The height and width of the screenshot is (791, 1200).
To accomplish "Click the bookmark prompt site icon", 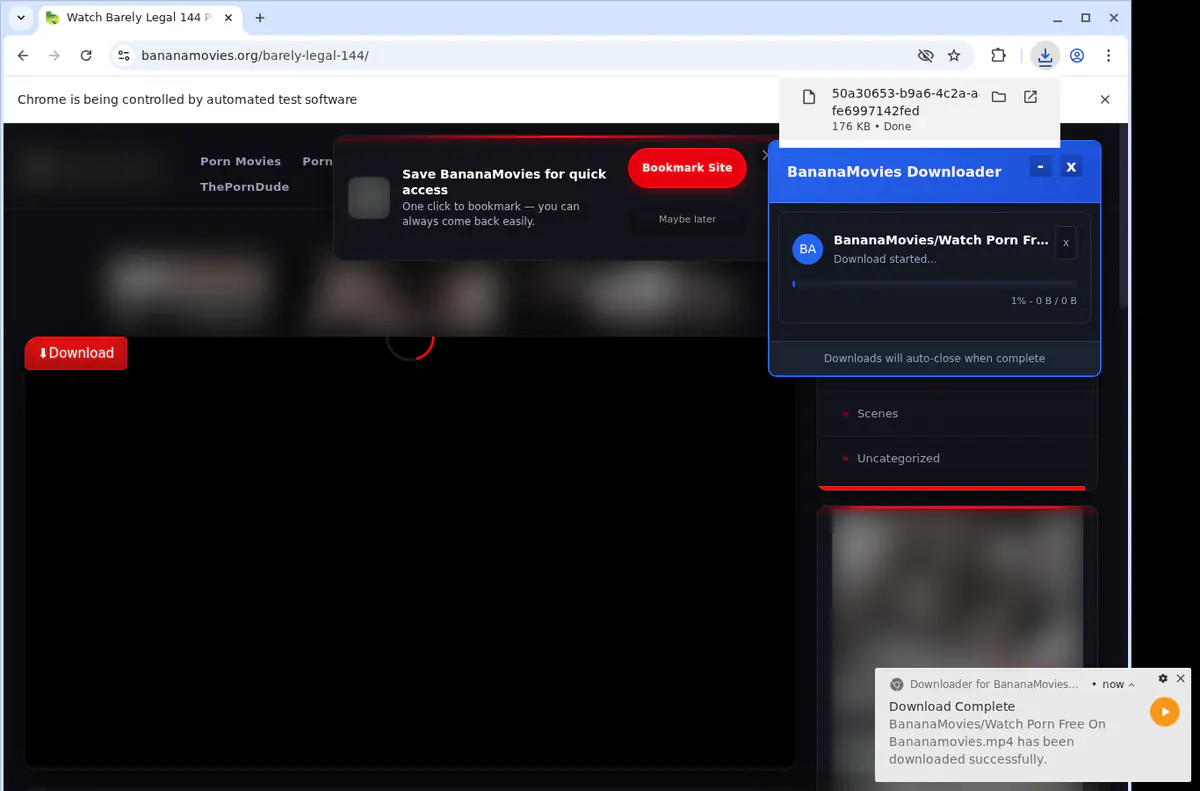I will tap(369, 198).
